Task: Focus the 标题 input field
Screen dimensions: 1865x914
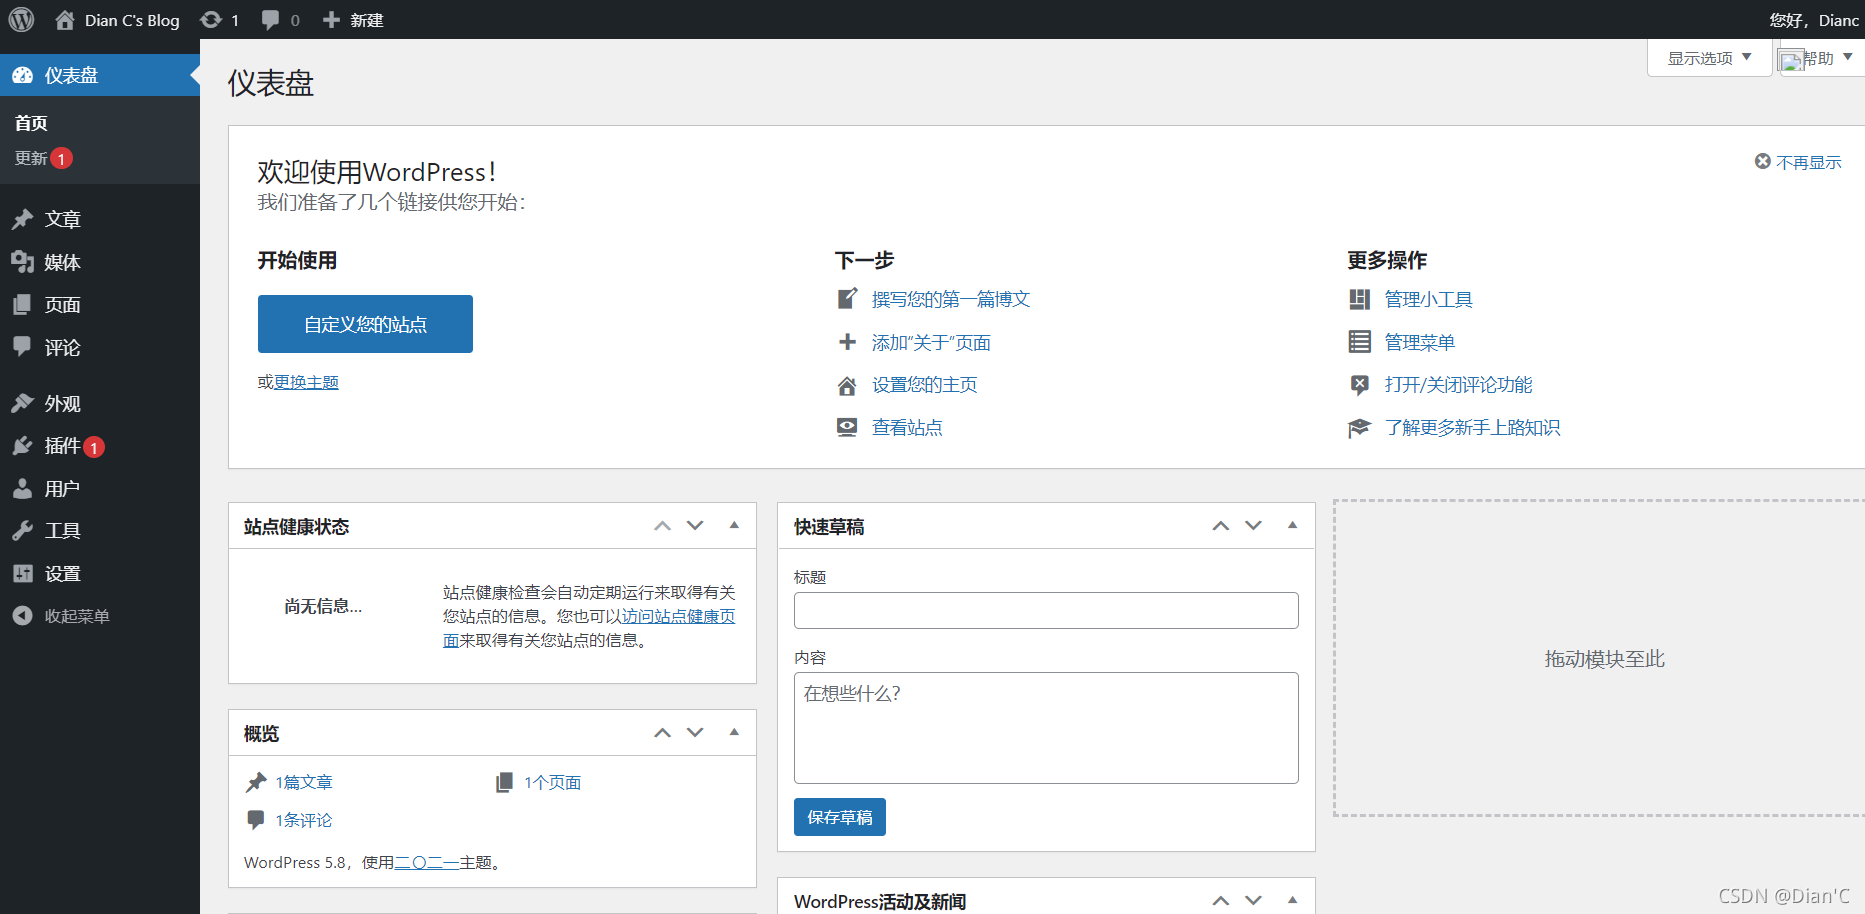Action: click(x=1046, y=610)
